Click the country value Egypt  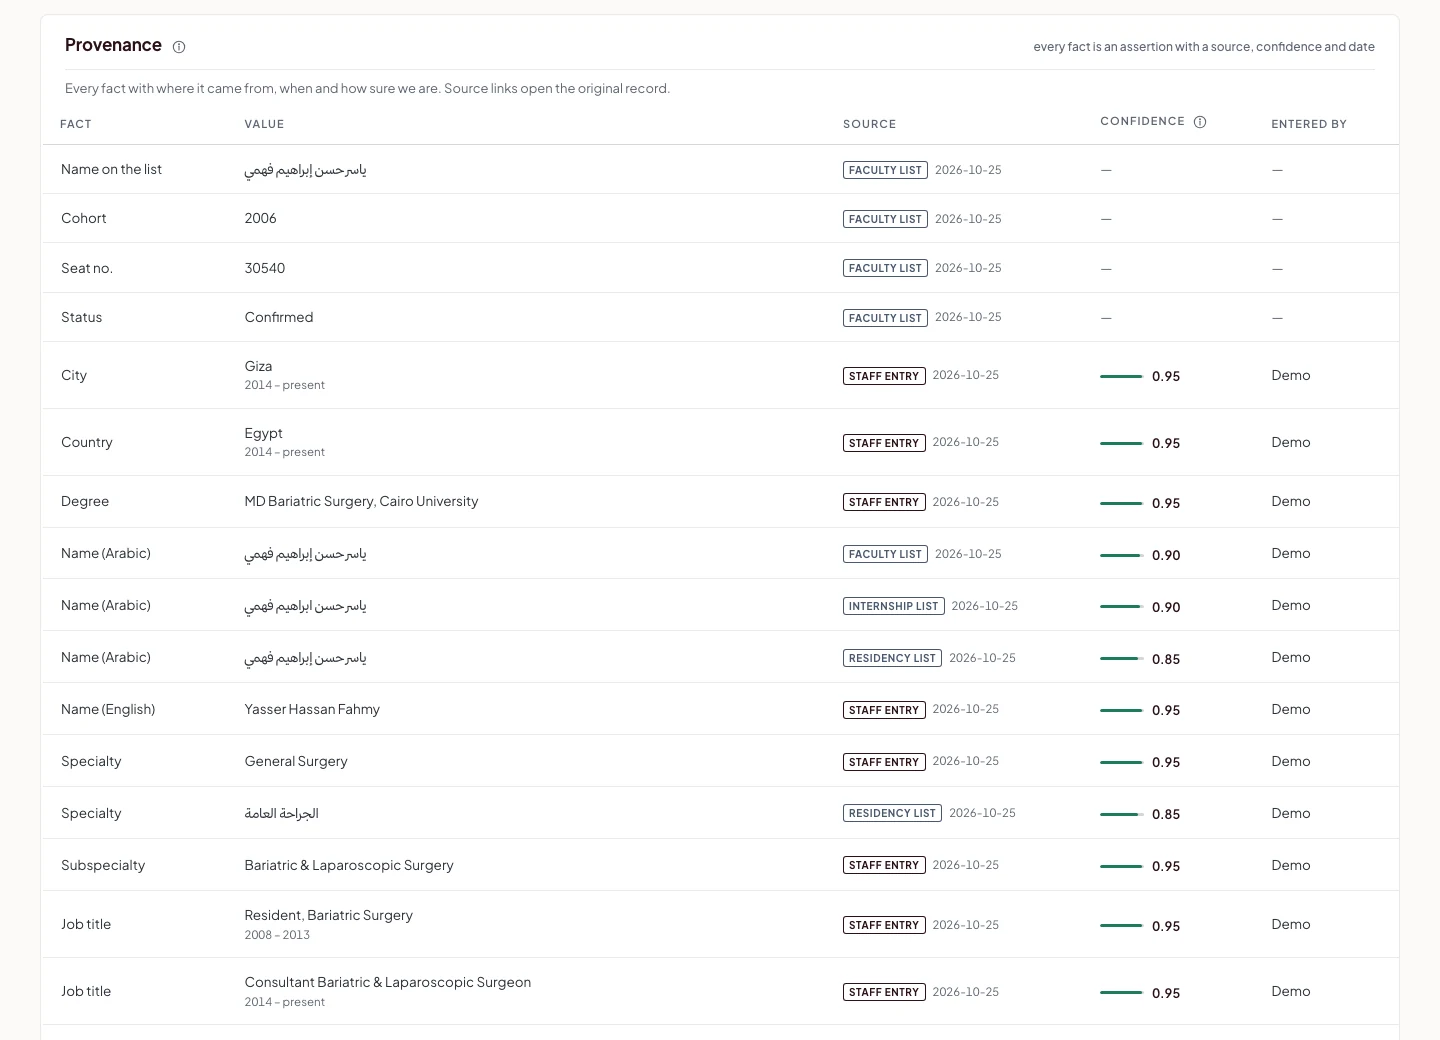(x=263, y=433)
